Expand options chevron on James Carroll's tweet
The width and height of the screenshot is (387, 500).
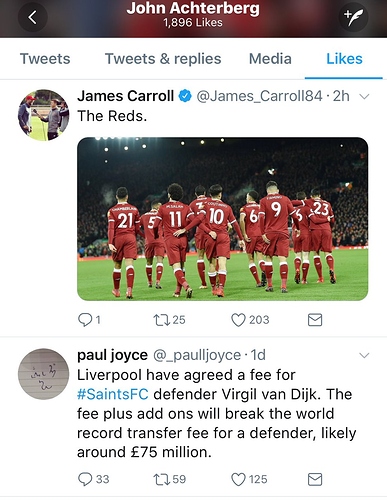365,97
